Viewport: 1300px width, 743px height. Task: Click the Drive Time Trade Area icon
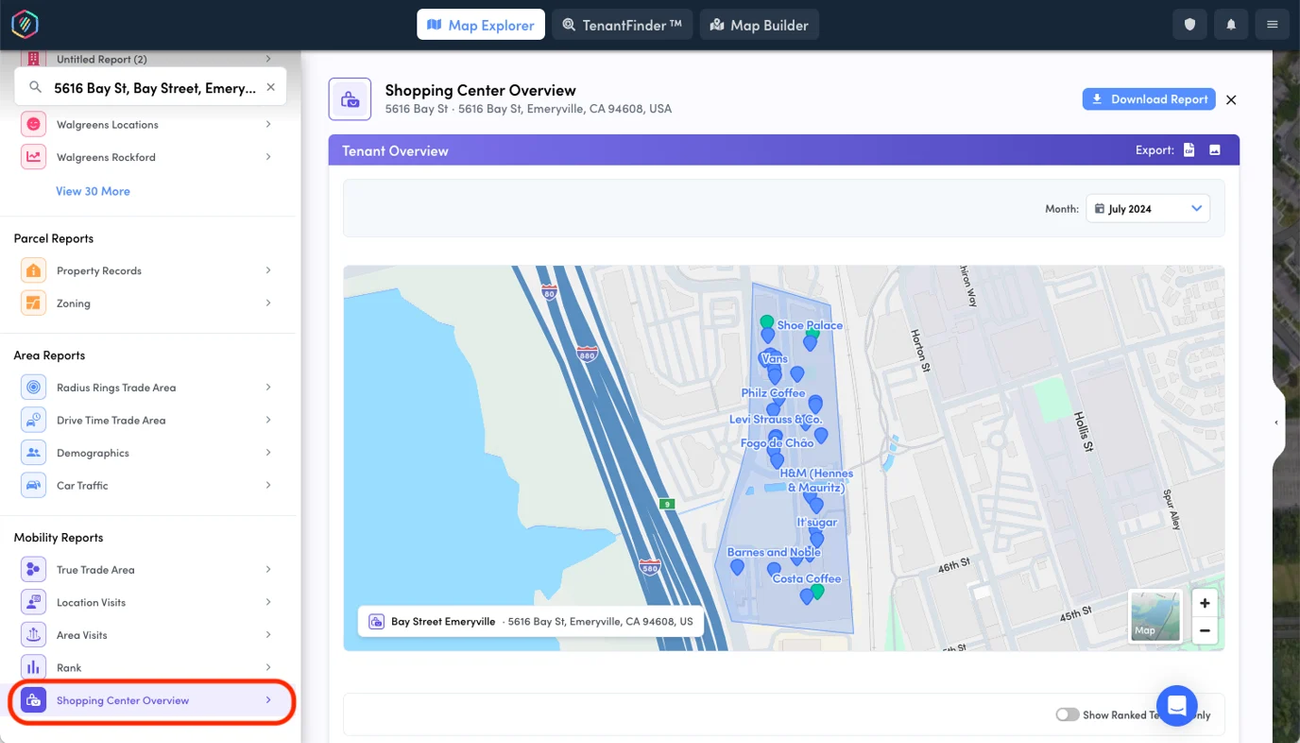34,420
